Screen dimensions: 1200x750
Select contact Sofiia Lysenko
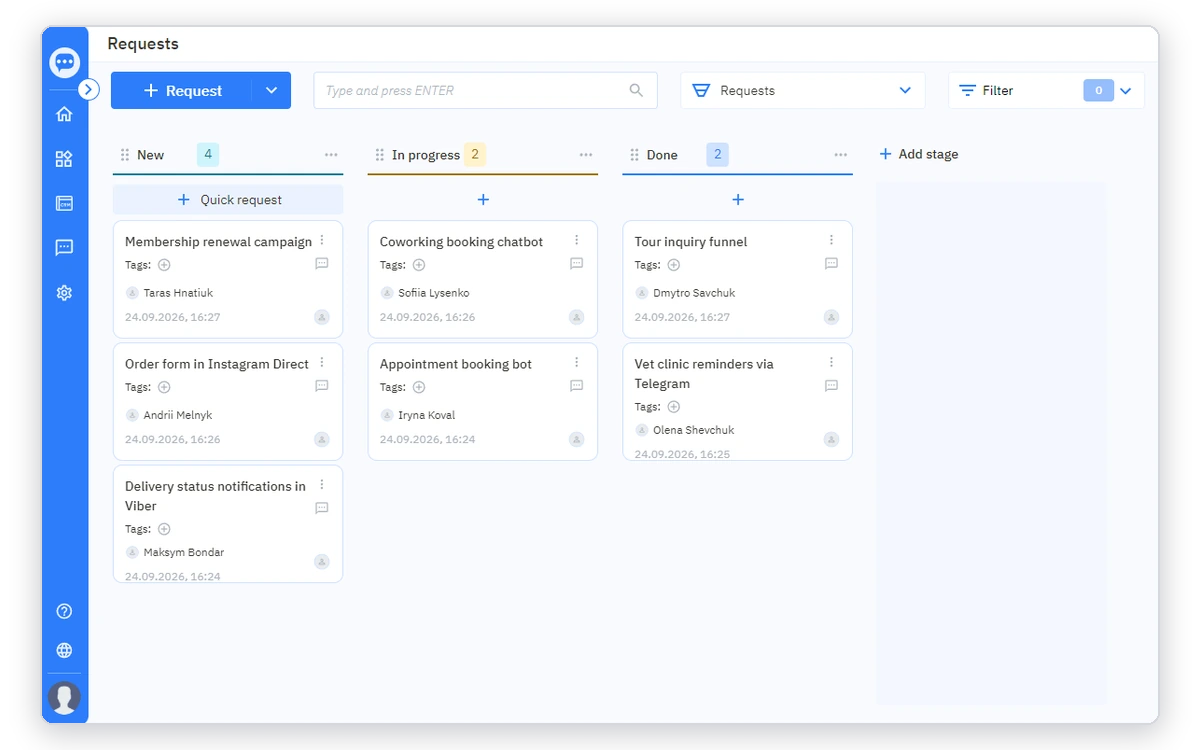tap(434, 293)
